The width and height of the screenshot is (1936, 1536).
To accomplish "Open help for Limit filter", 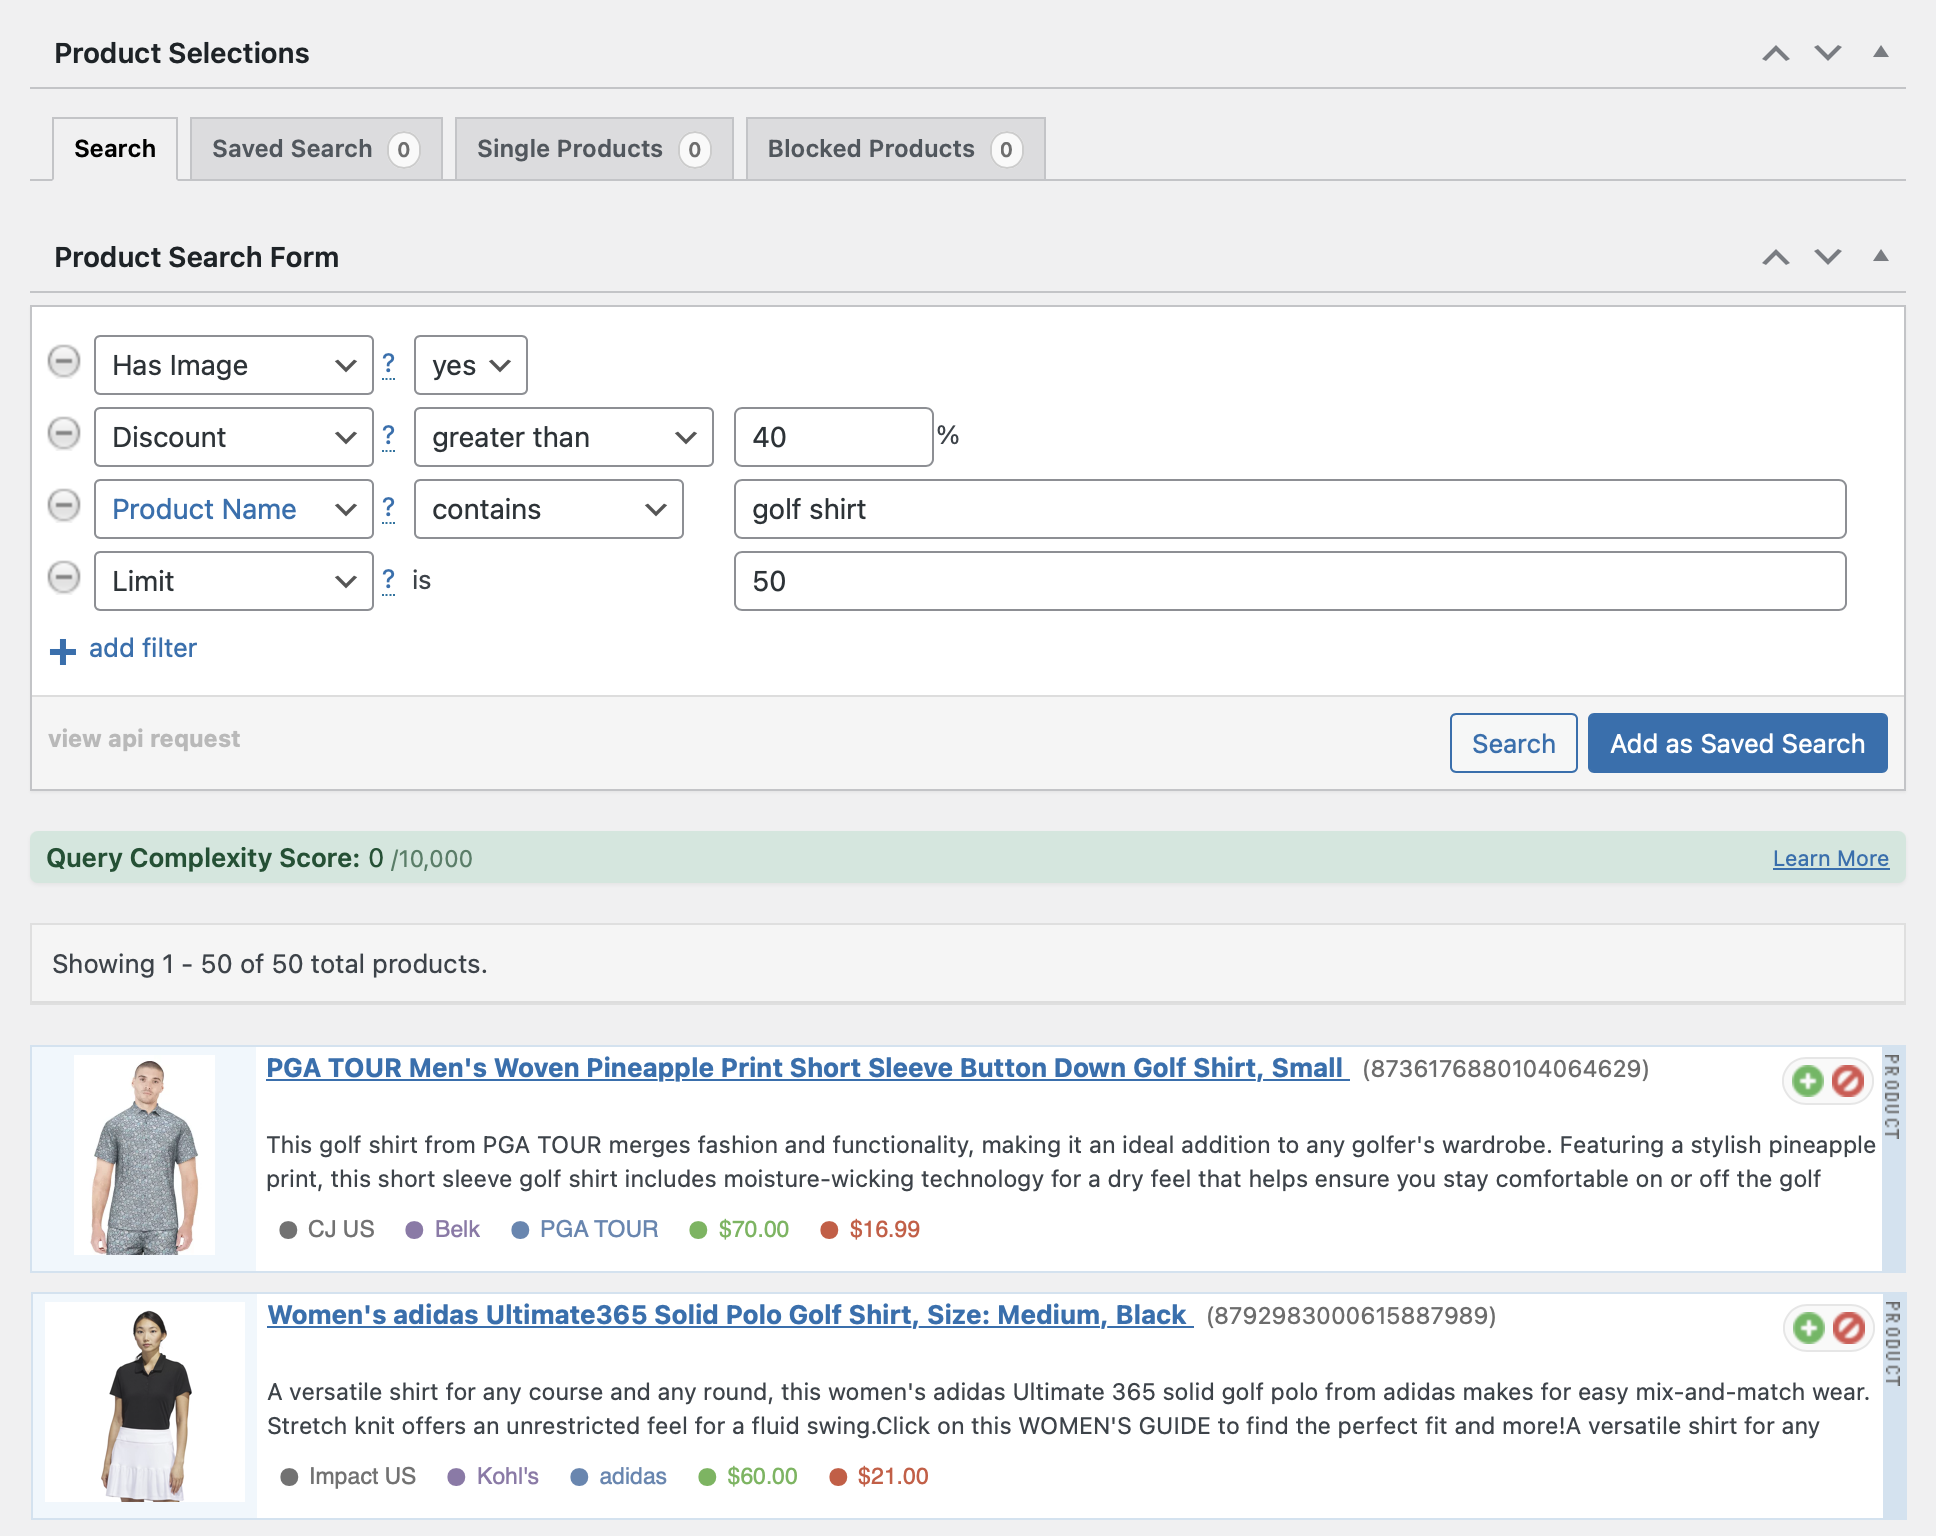I will 389,580.
